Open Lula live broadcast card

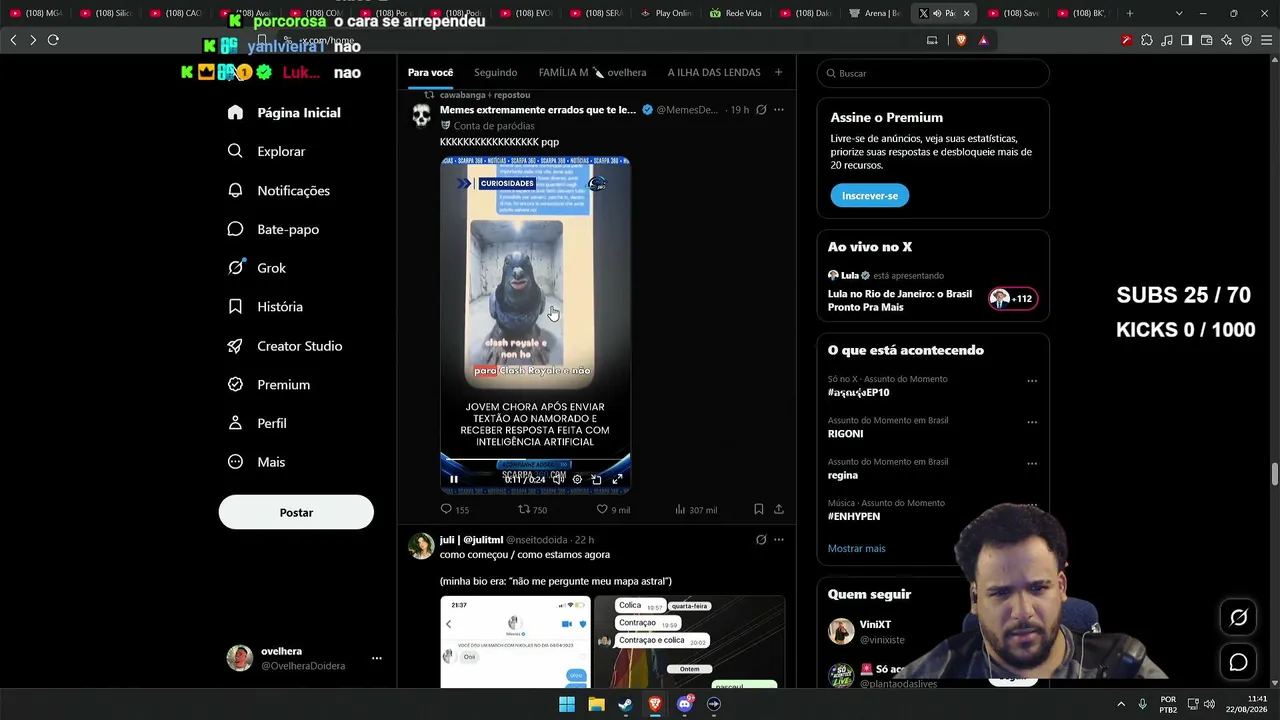933,292
